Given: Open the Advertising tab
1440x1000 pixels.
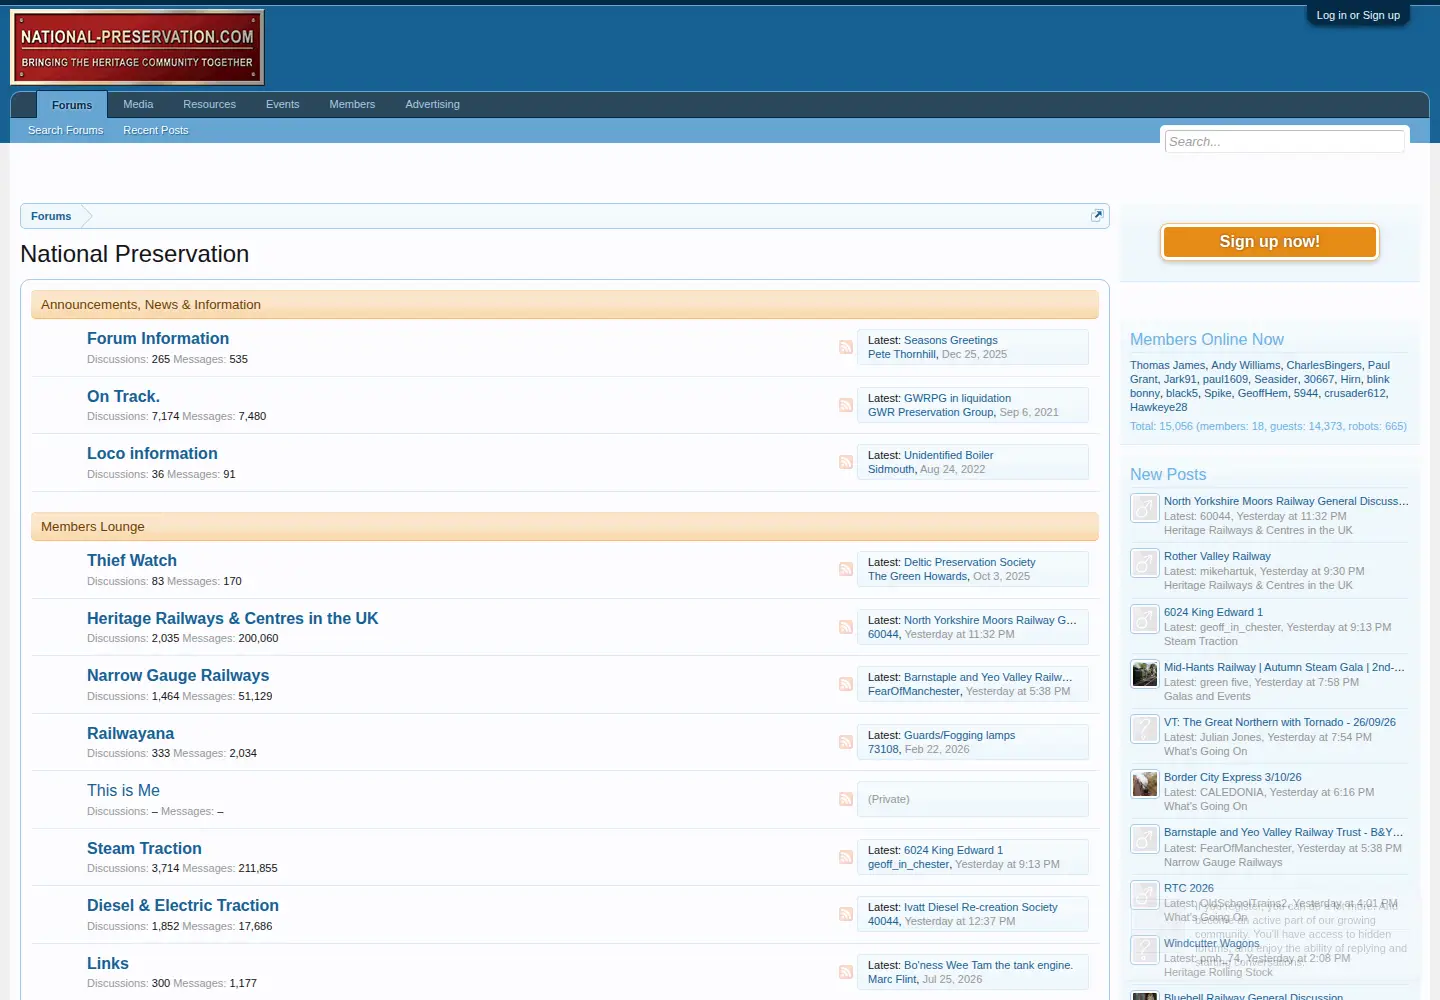Looking at the screenshot, I should click(x=433, y=104).
